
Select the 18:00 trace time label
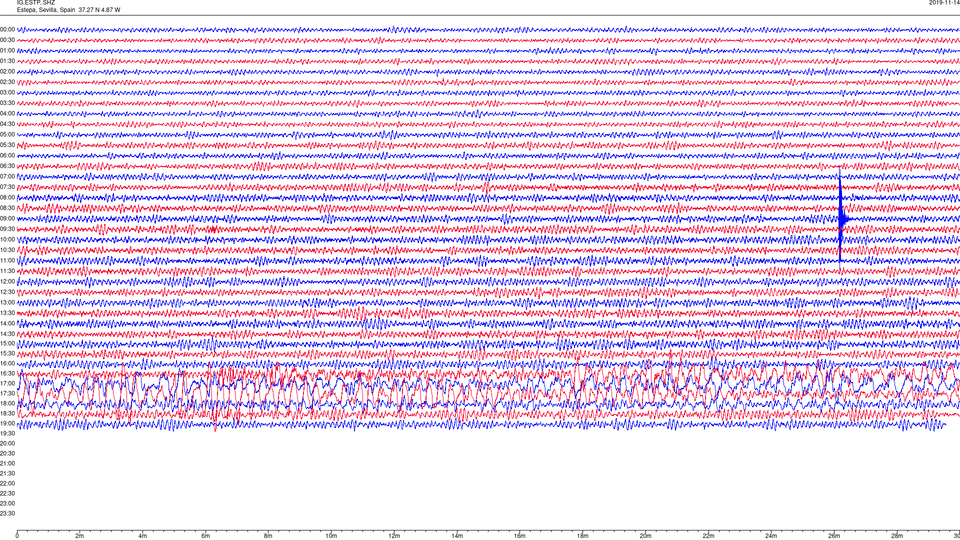(7, 403)
